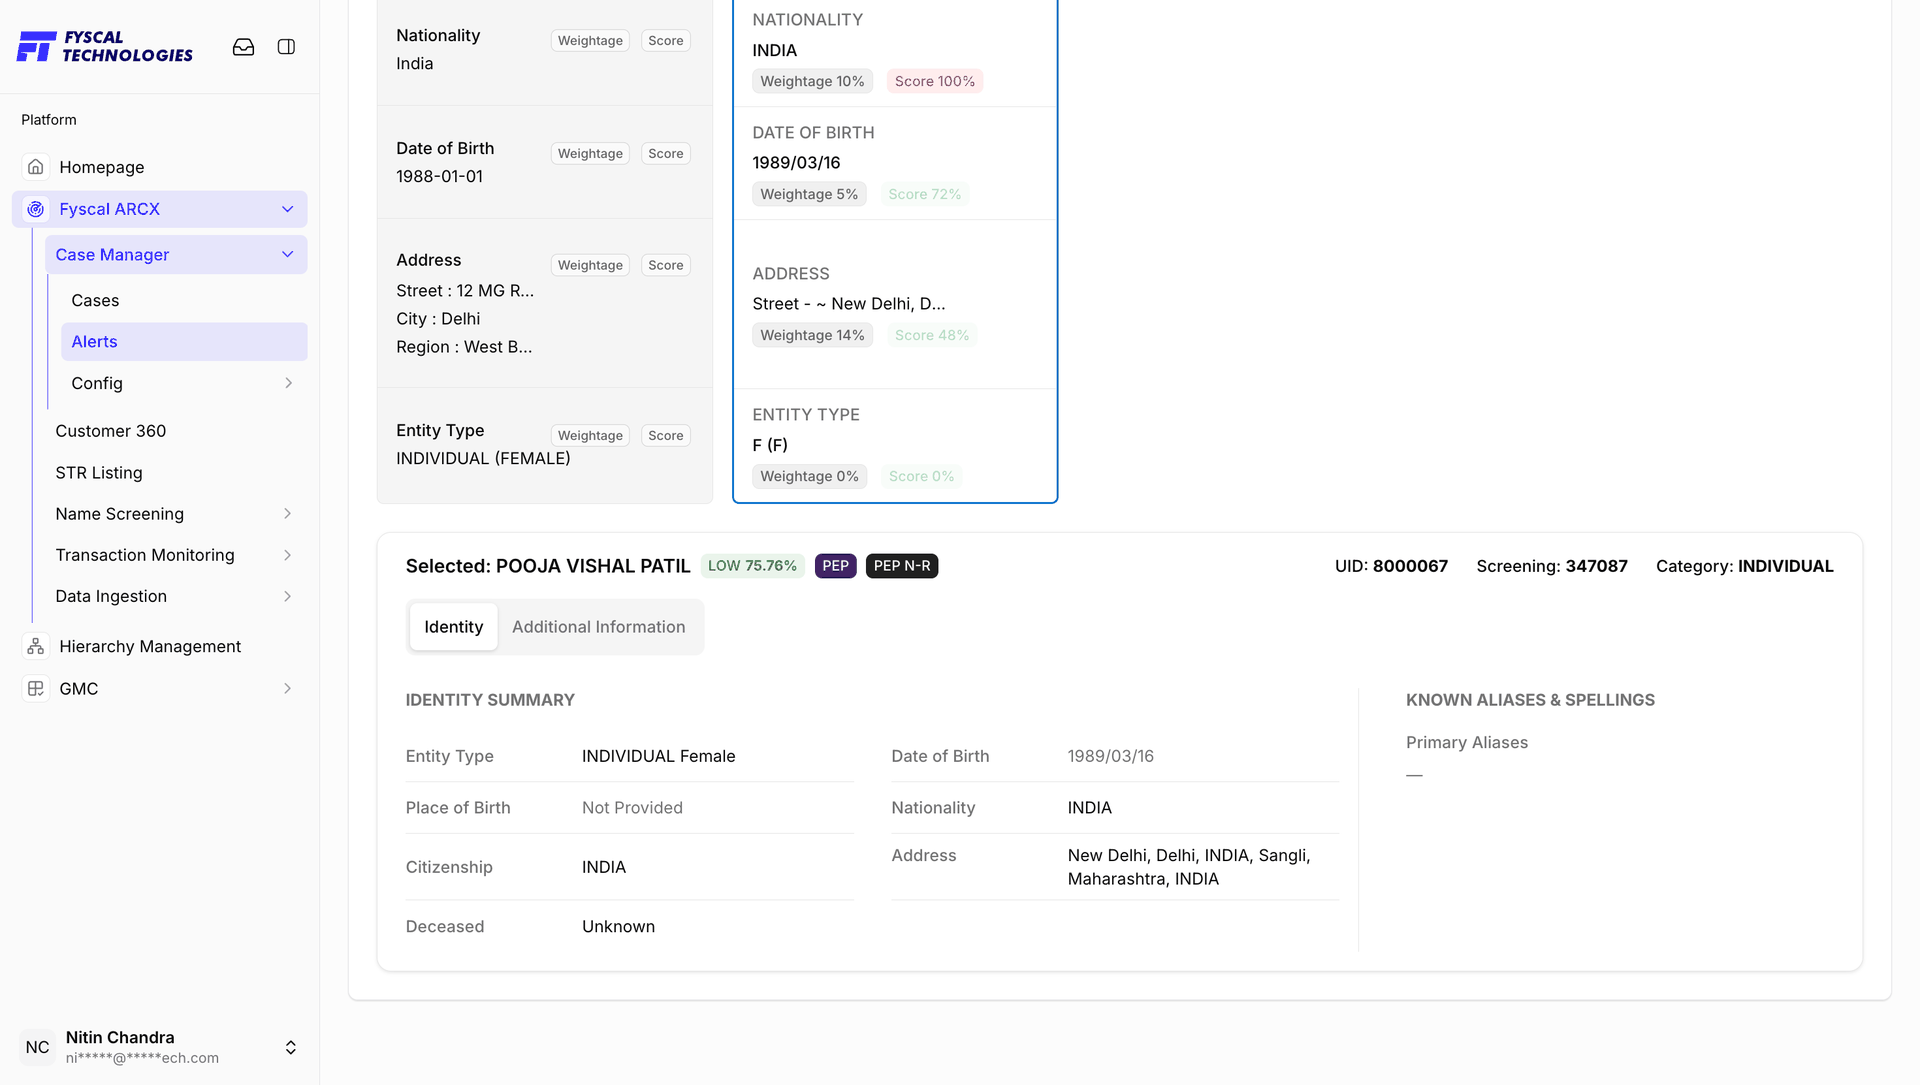Click the Screening 347087 value
The width and height of the screenshot is (1920, 1085).
click(1596, 566)
